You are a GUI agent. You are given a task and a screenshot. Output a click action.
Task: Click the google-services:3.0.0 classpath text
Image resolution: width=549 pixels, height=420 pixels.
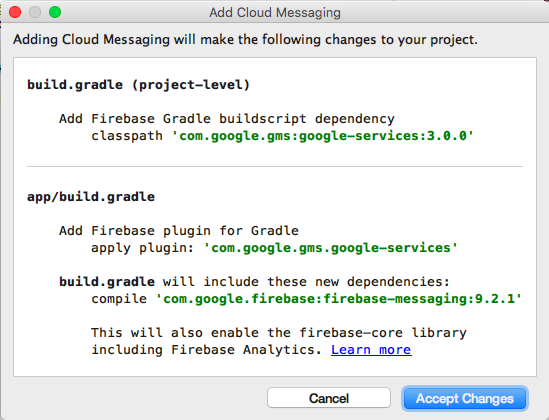tap(322, 136)
